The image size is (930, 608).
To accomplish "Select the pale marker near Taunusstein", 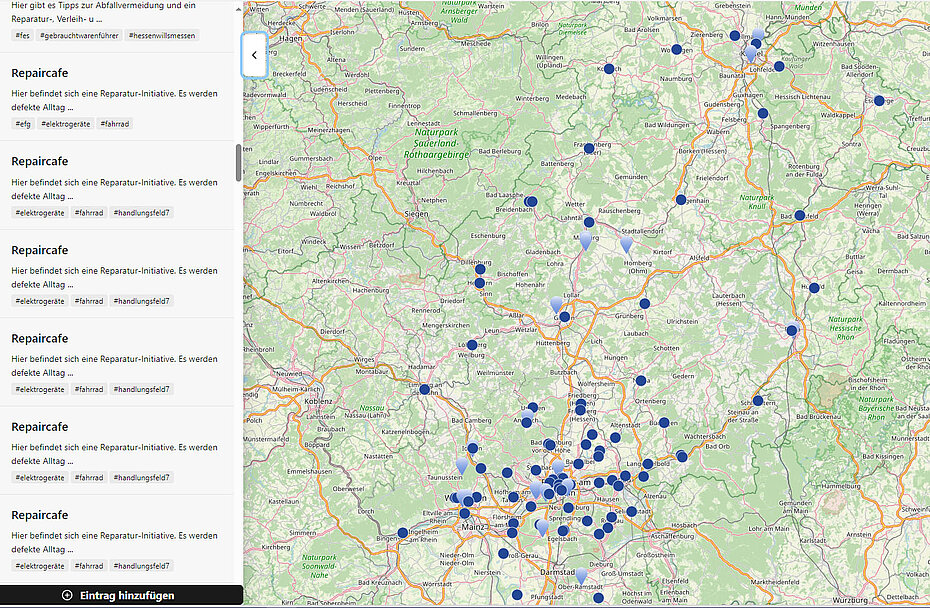I will pyautogui.click(x=462, y=464).
